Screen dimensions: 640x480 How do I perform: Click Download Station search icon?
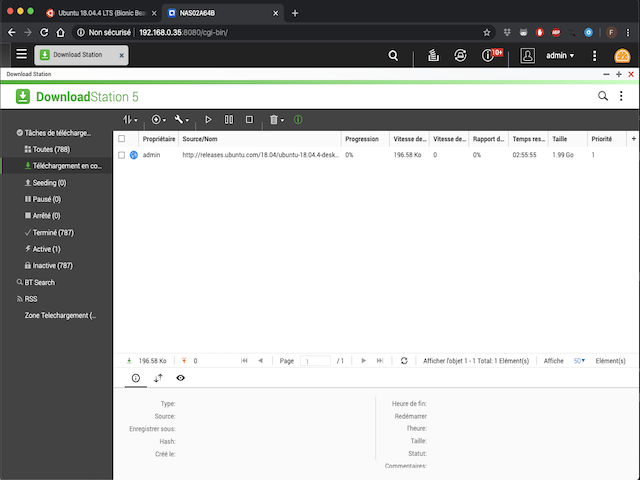(602, 96)
